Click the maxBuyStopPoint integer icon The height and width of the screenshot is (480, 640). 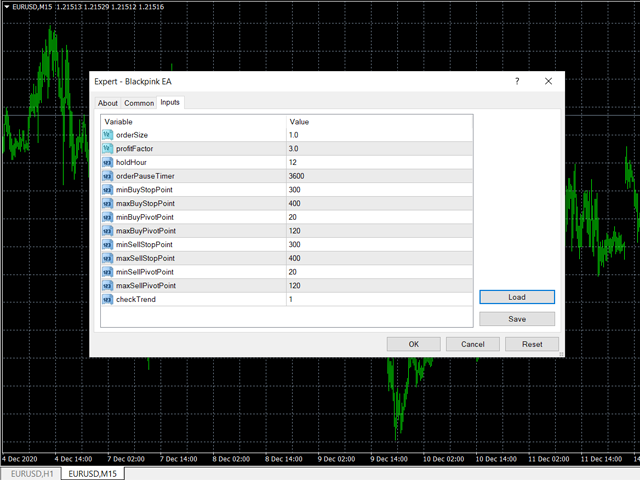point(107,203)
